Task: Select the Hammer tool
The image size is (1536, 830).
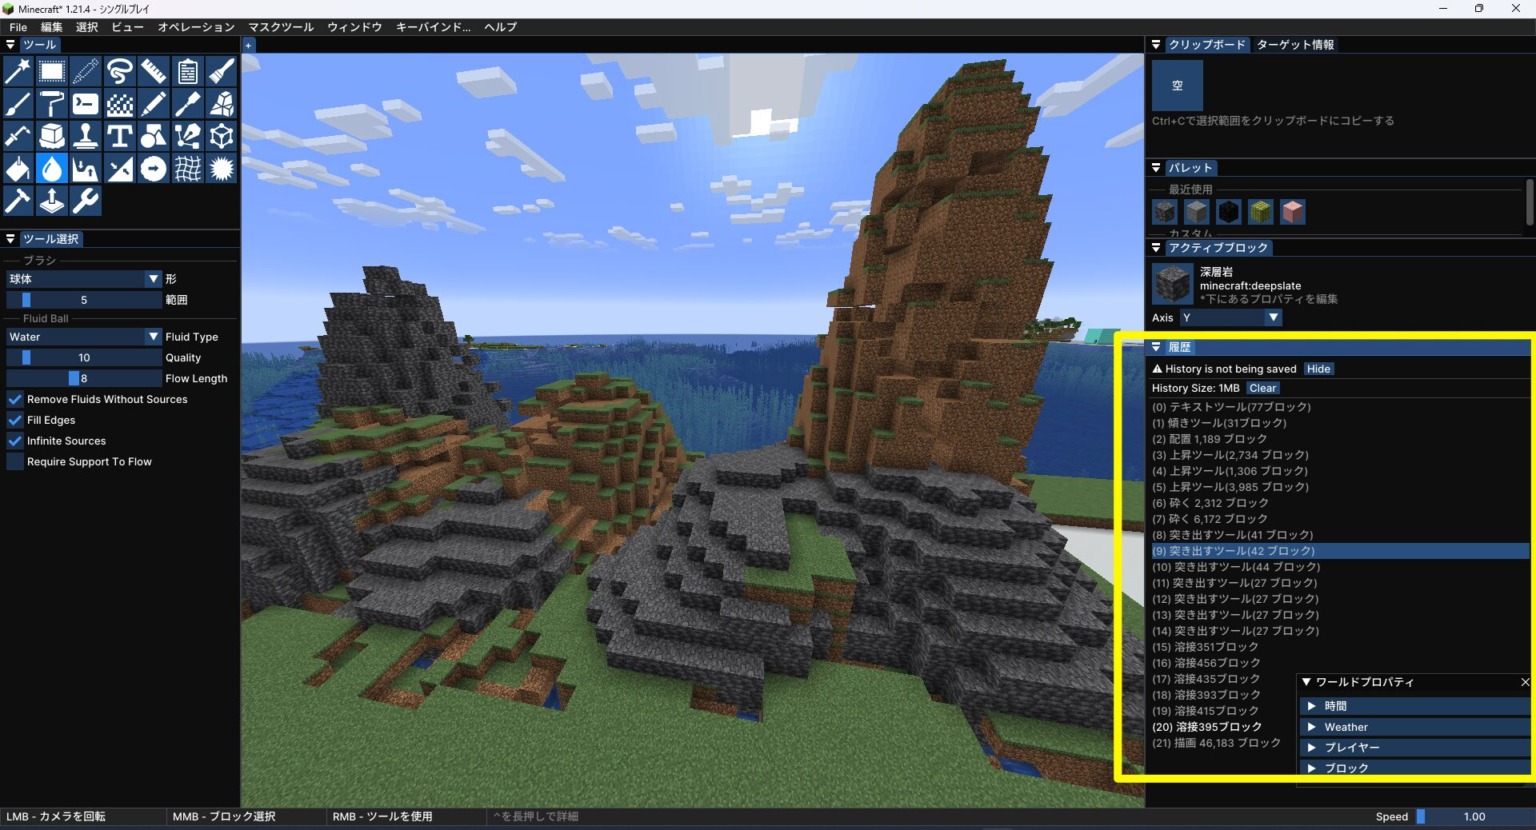Action: [18, 200]
